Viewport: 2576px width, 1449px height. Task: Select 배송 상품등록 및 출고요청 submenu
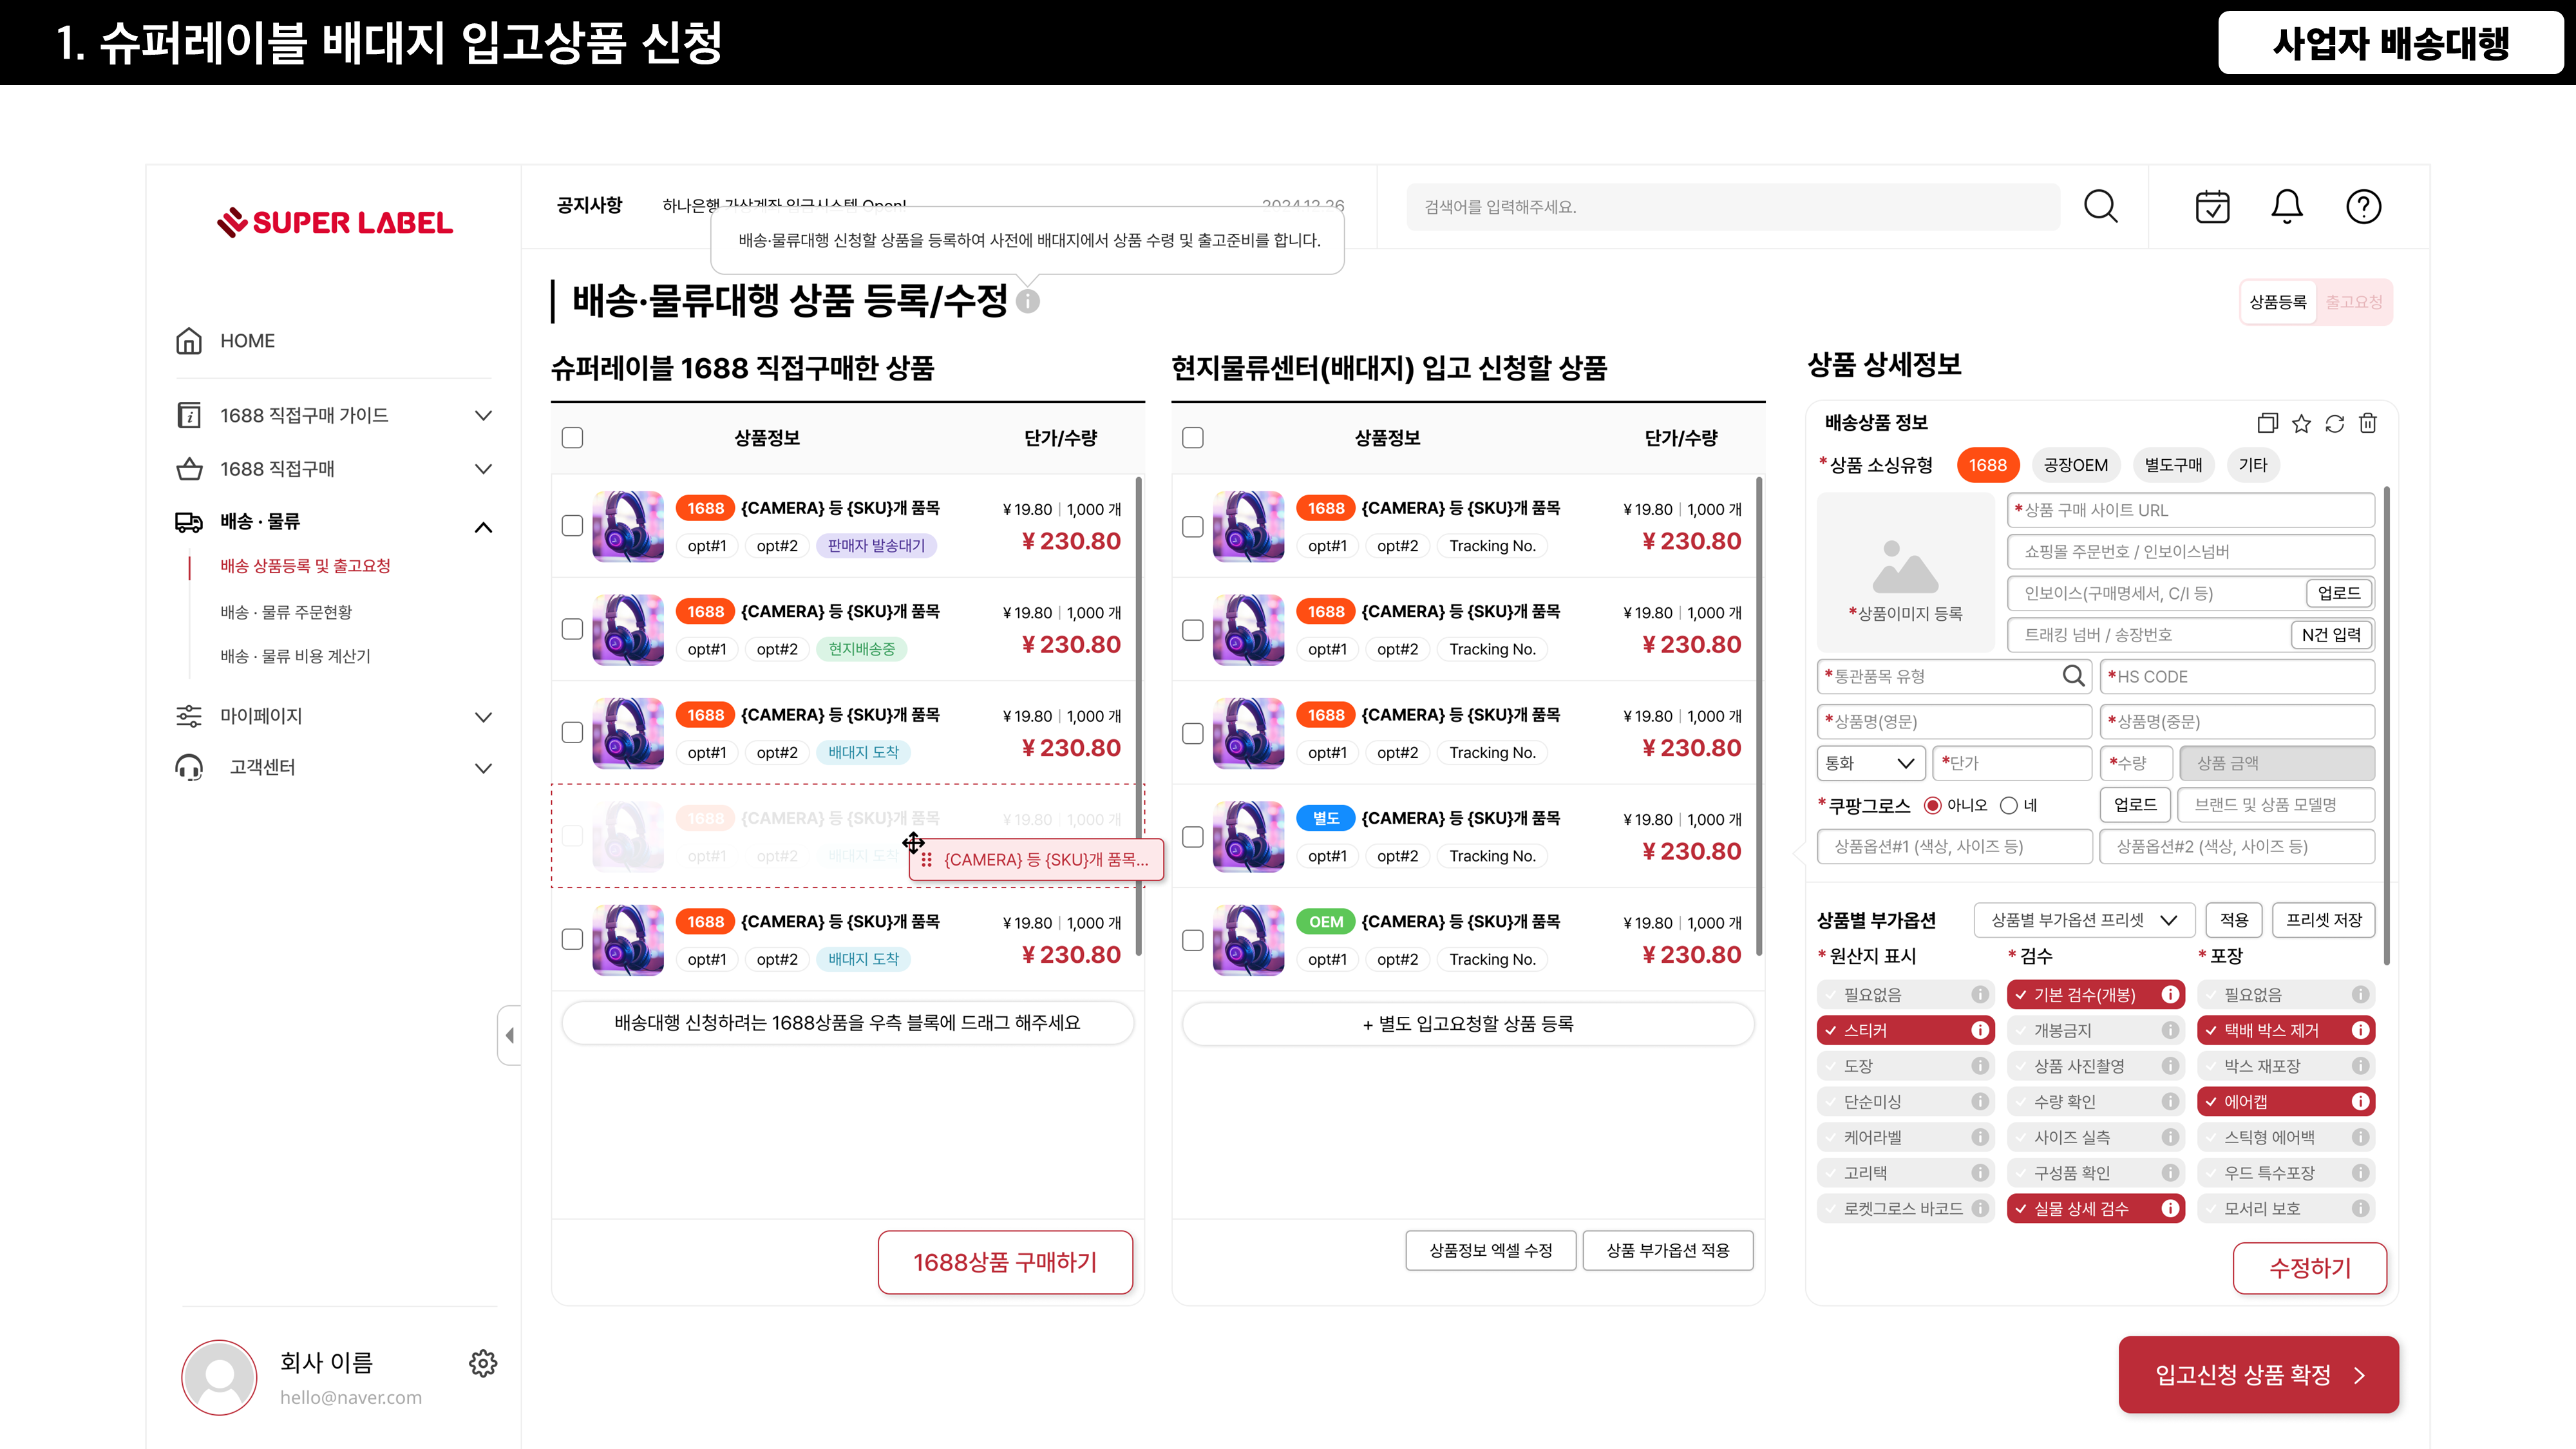[x=305, y=566]
